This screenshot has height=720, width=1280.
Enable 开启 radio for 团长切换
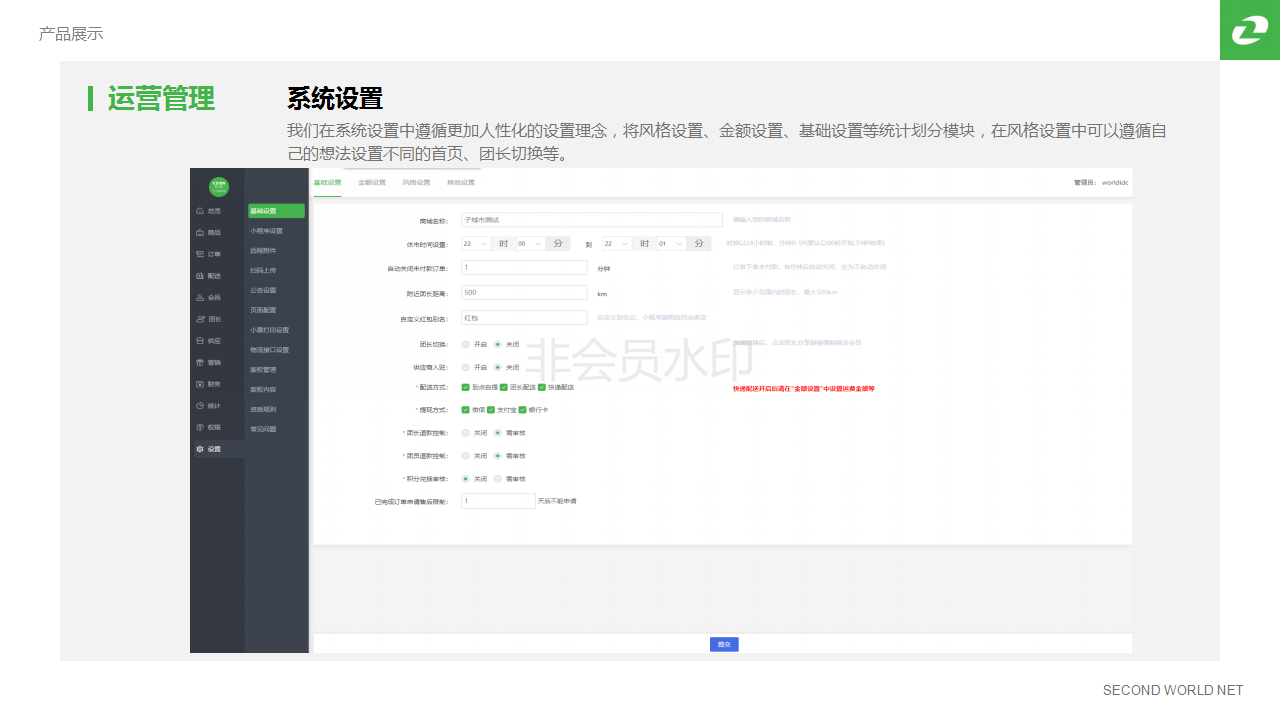pos(466,343)
